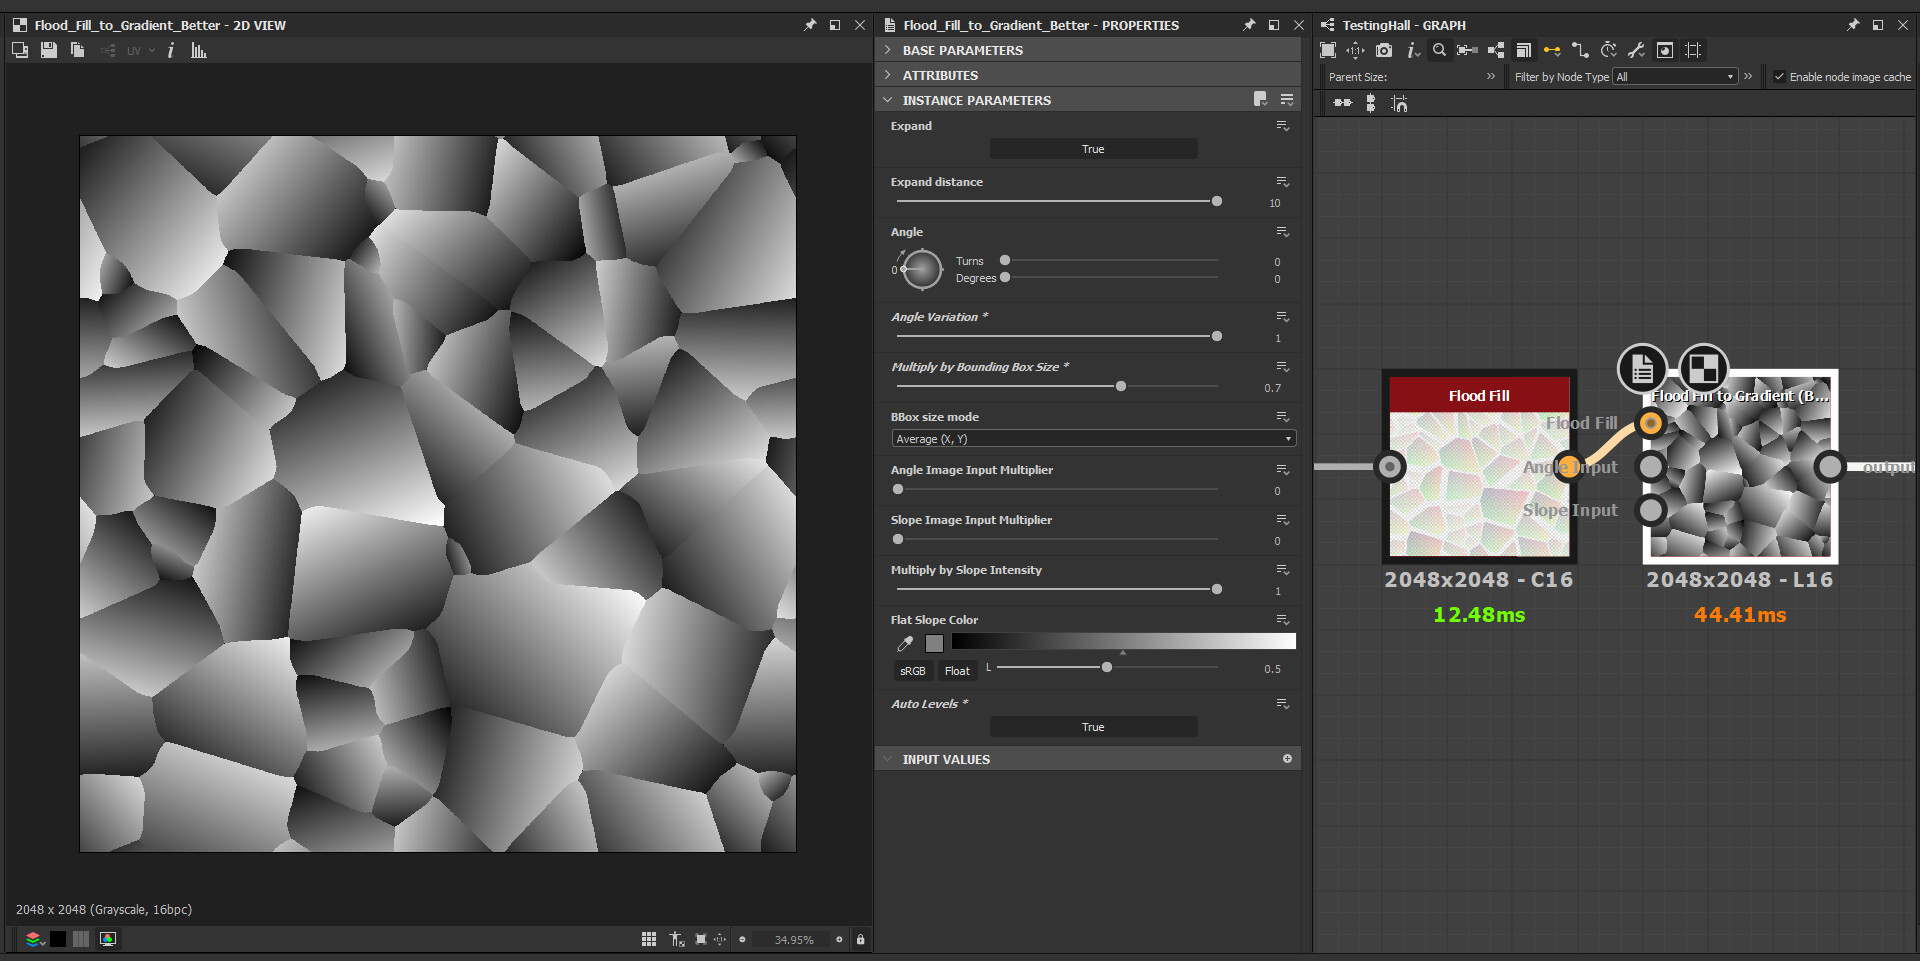Image resolution: width=1920 pixels, height=961 pixels.
Task: Save the current 2D view image
Action: coord(49,50)
